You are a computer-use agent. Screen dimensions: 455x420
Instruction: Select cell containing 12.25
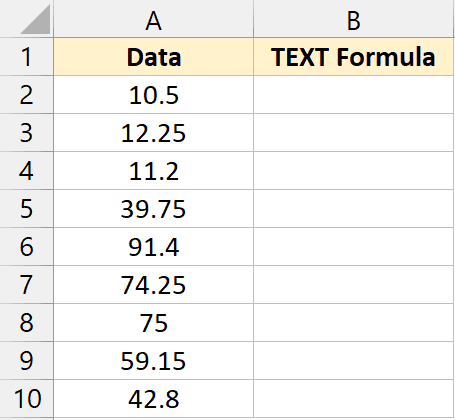154,133
